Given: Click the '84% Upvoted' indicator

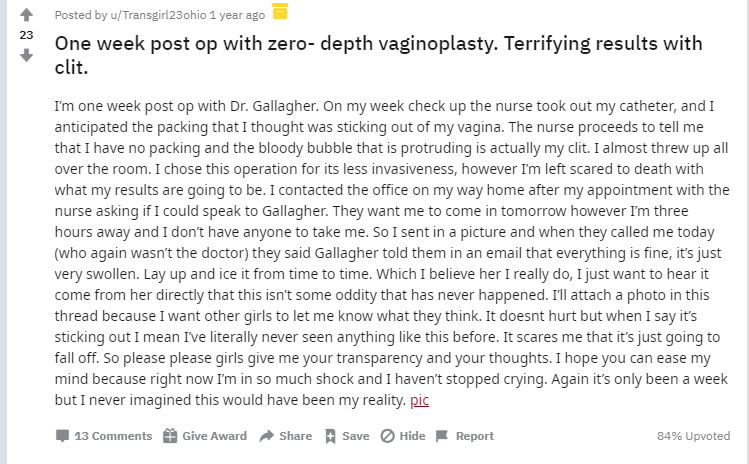Looking at the screenshot, I should 691,436.
